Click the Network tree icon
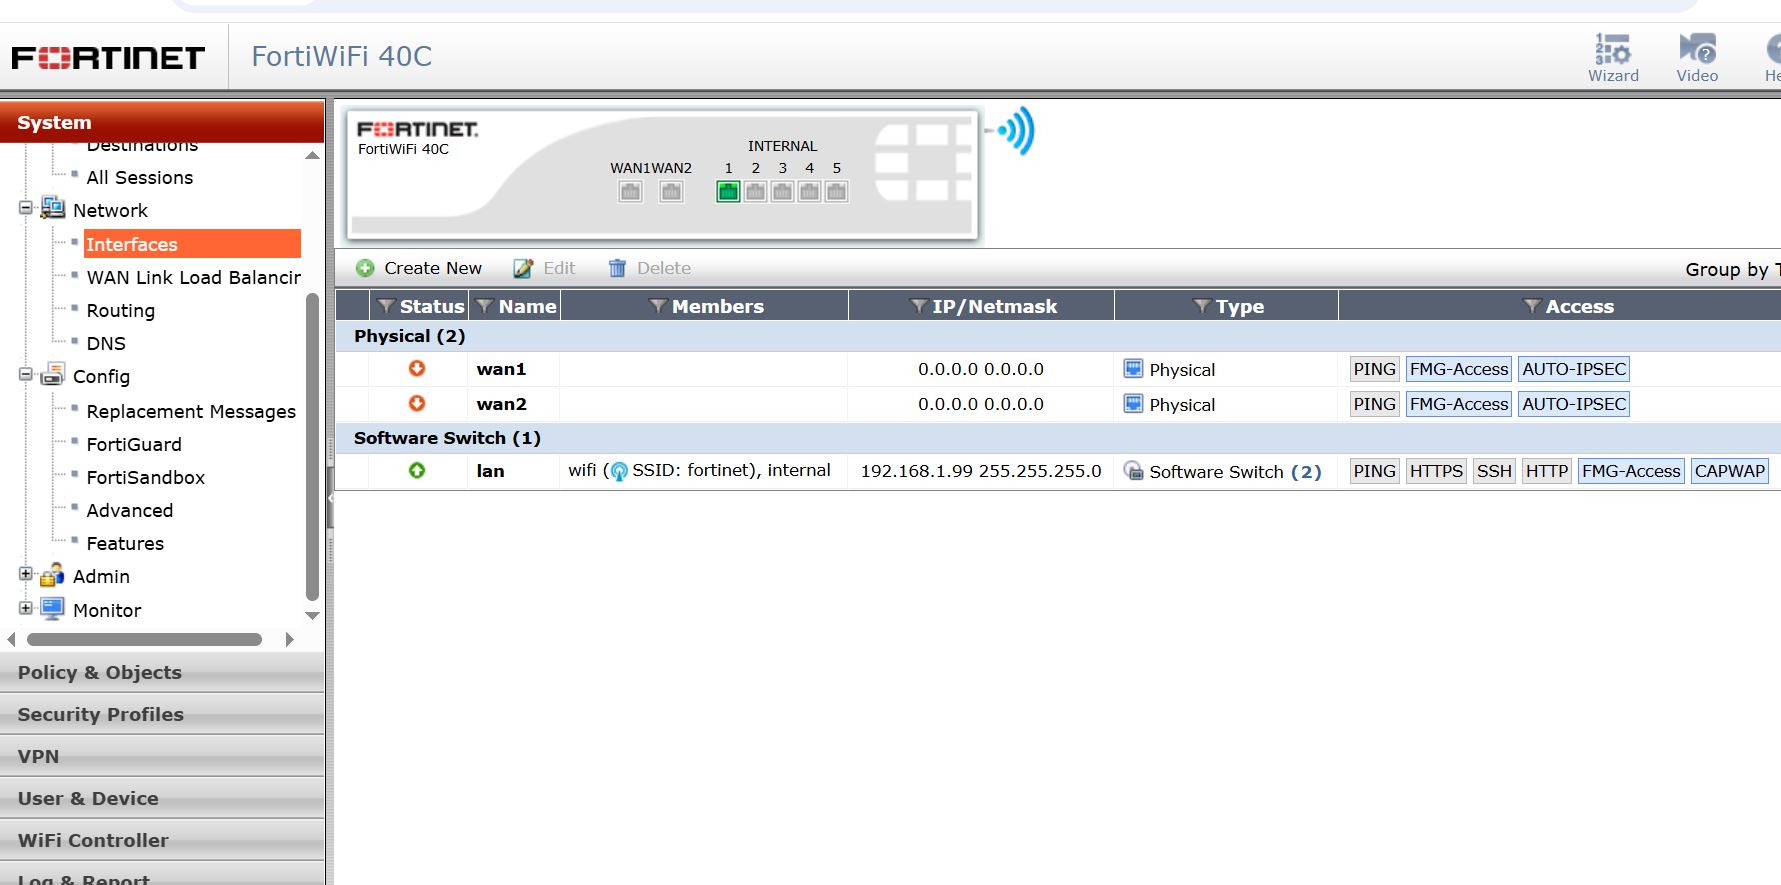The height and width of the screenshot is (885, 1781). 53,209
